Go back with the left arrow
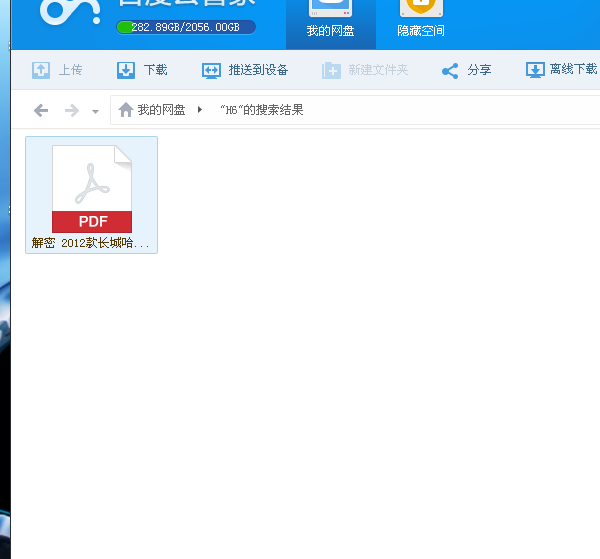600x559 pixels. (x=41, y=111)
